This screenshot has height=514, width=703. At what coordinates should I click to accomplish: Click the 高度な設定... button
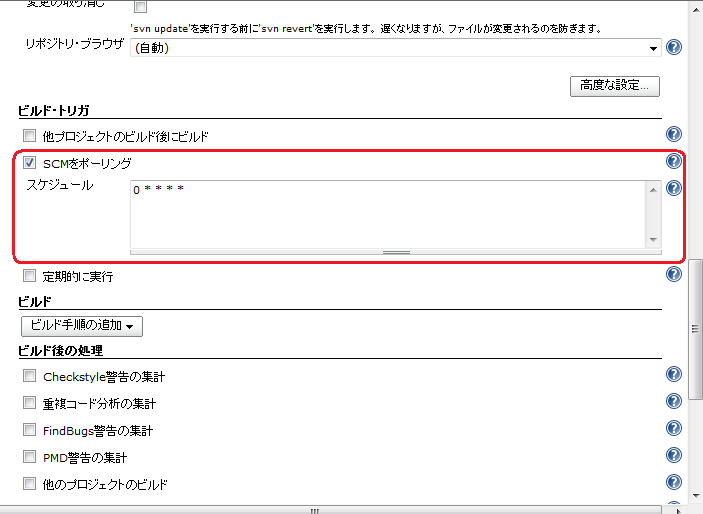pos(615,86)
